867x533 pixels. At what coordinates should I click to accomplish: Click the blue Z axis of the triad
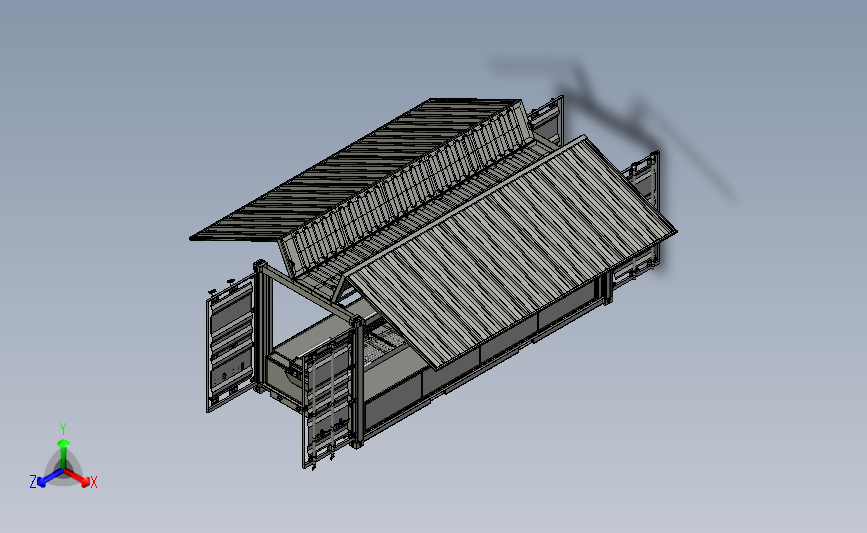50,478
